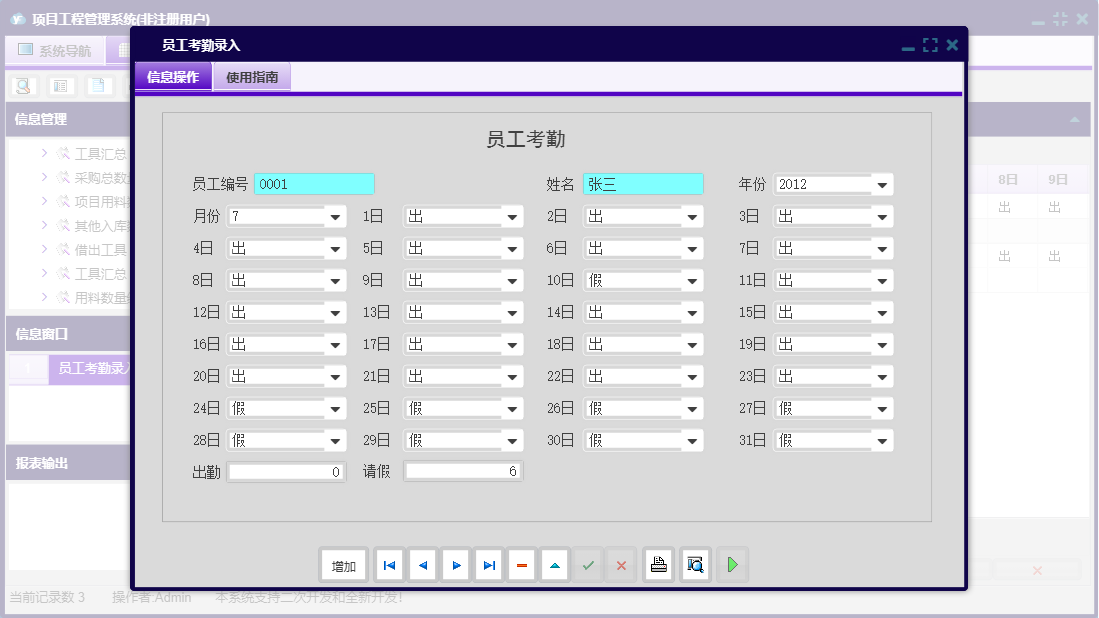Screen dimensions: 1099x618
Task: Click the 增加 button to add a record
Action: (344, 565)
